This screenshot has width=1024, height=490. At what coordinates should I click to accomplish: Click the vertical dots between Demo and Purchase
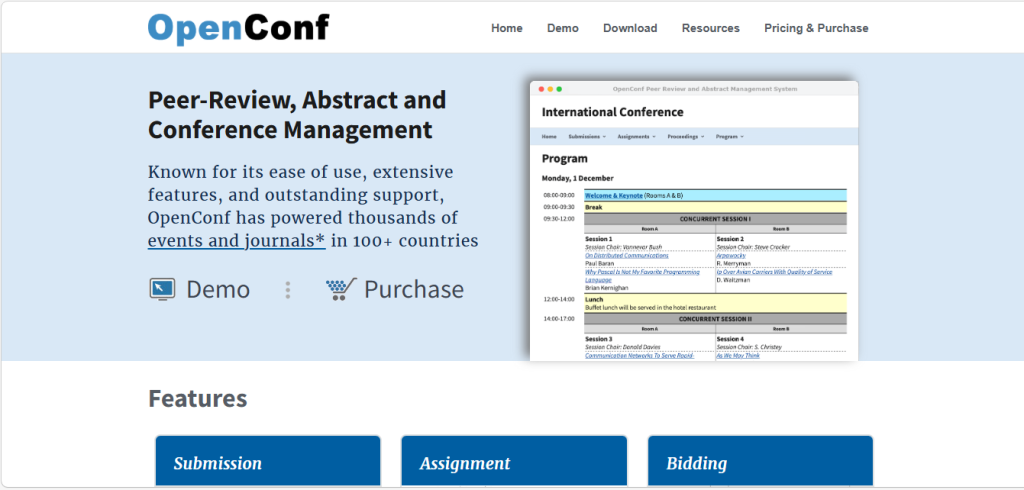[x=288, y=290]
